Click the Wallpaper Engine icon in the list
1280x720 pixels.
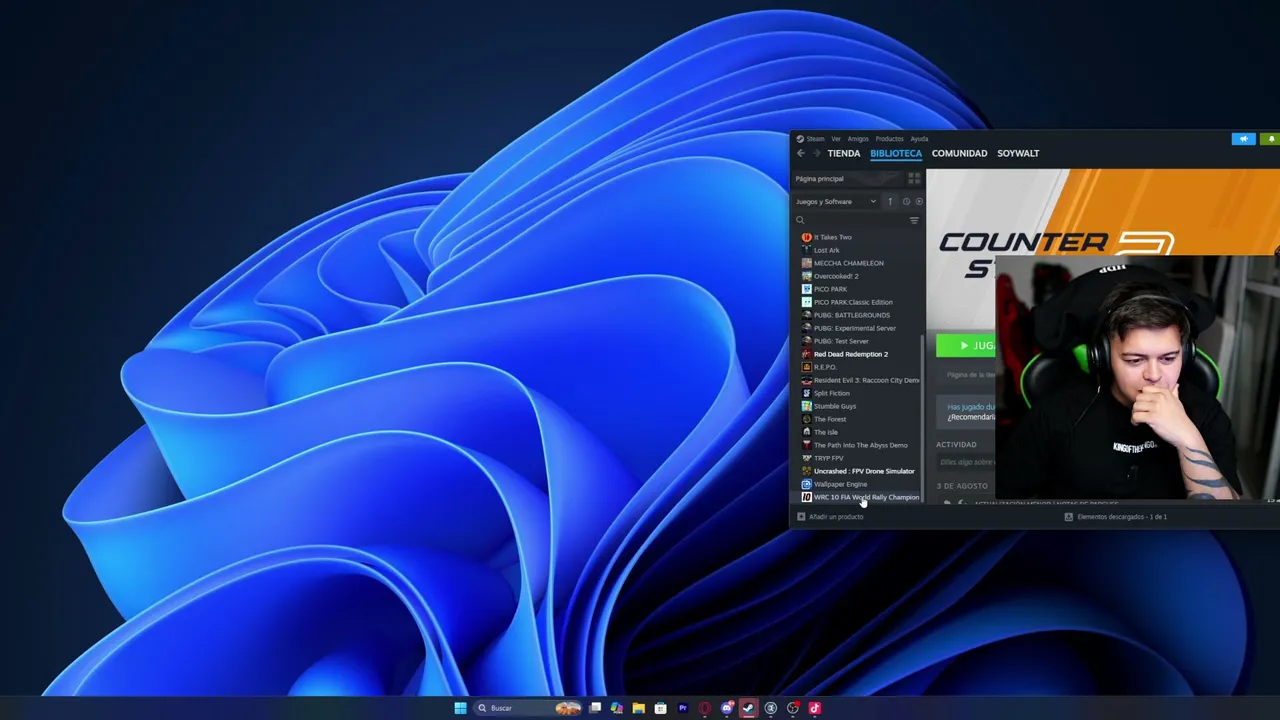(x=807, y=484)
